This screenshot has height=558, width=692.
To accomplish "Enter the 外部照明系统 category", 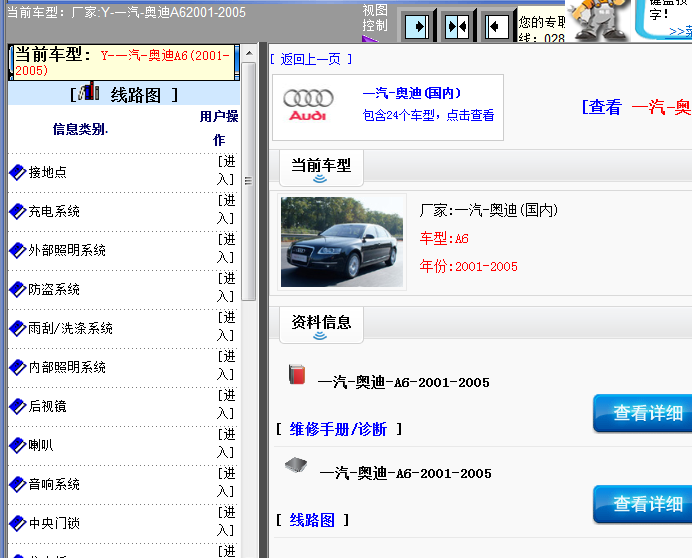I will tap(226, 248).
